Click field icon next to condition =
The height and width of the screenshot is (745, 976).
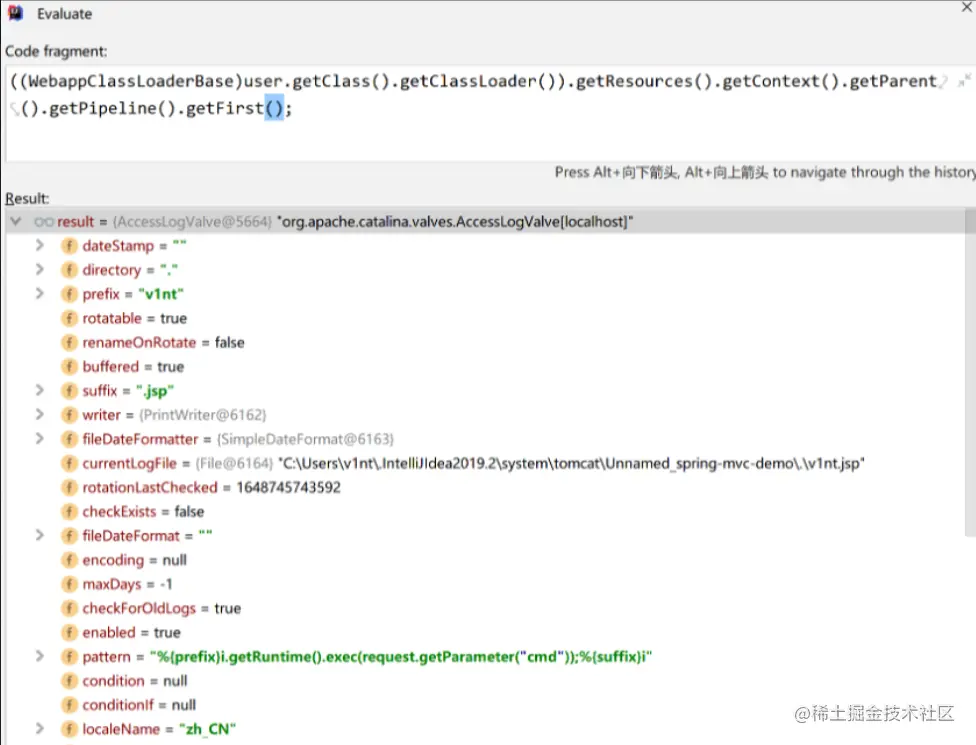68,681
